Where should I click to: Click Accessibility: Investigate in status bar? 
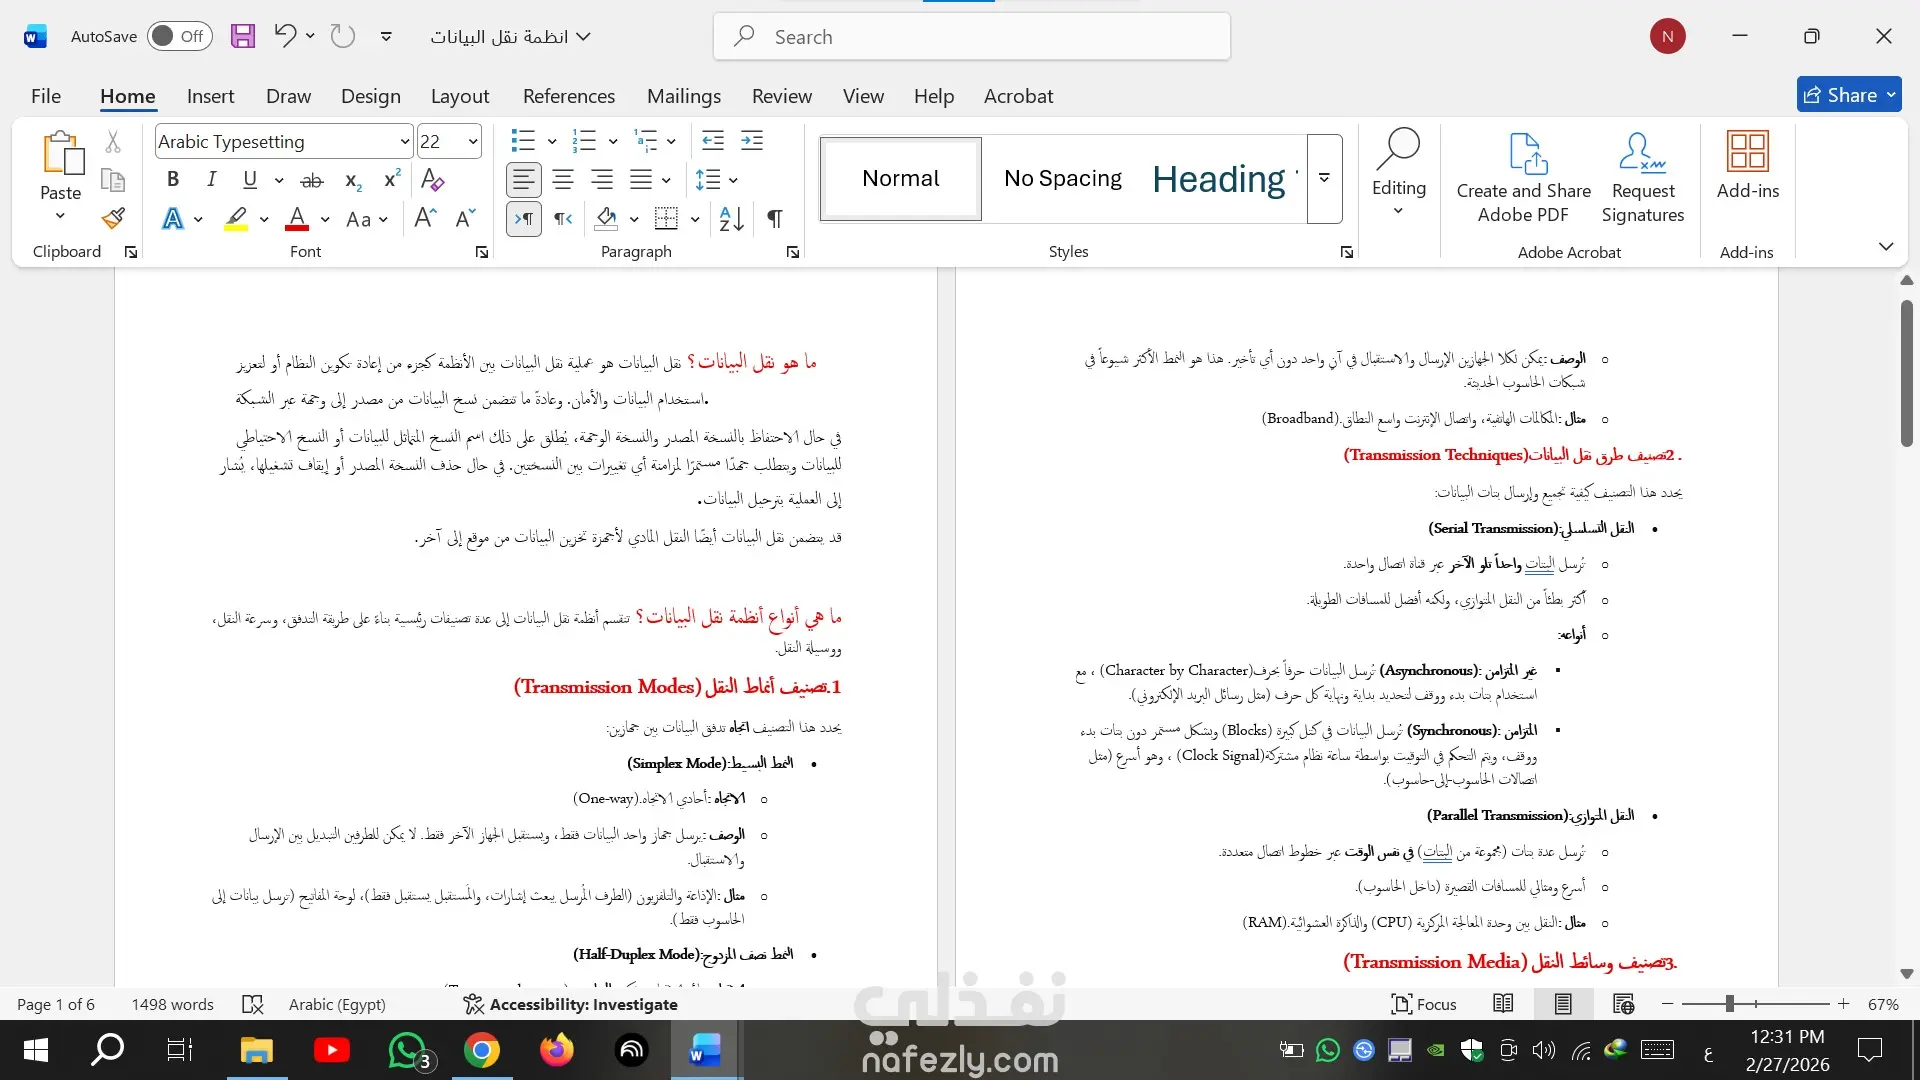(x=570, y=1004)
